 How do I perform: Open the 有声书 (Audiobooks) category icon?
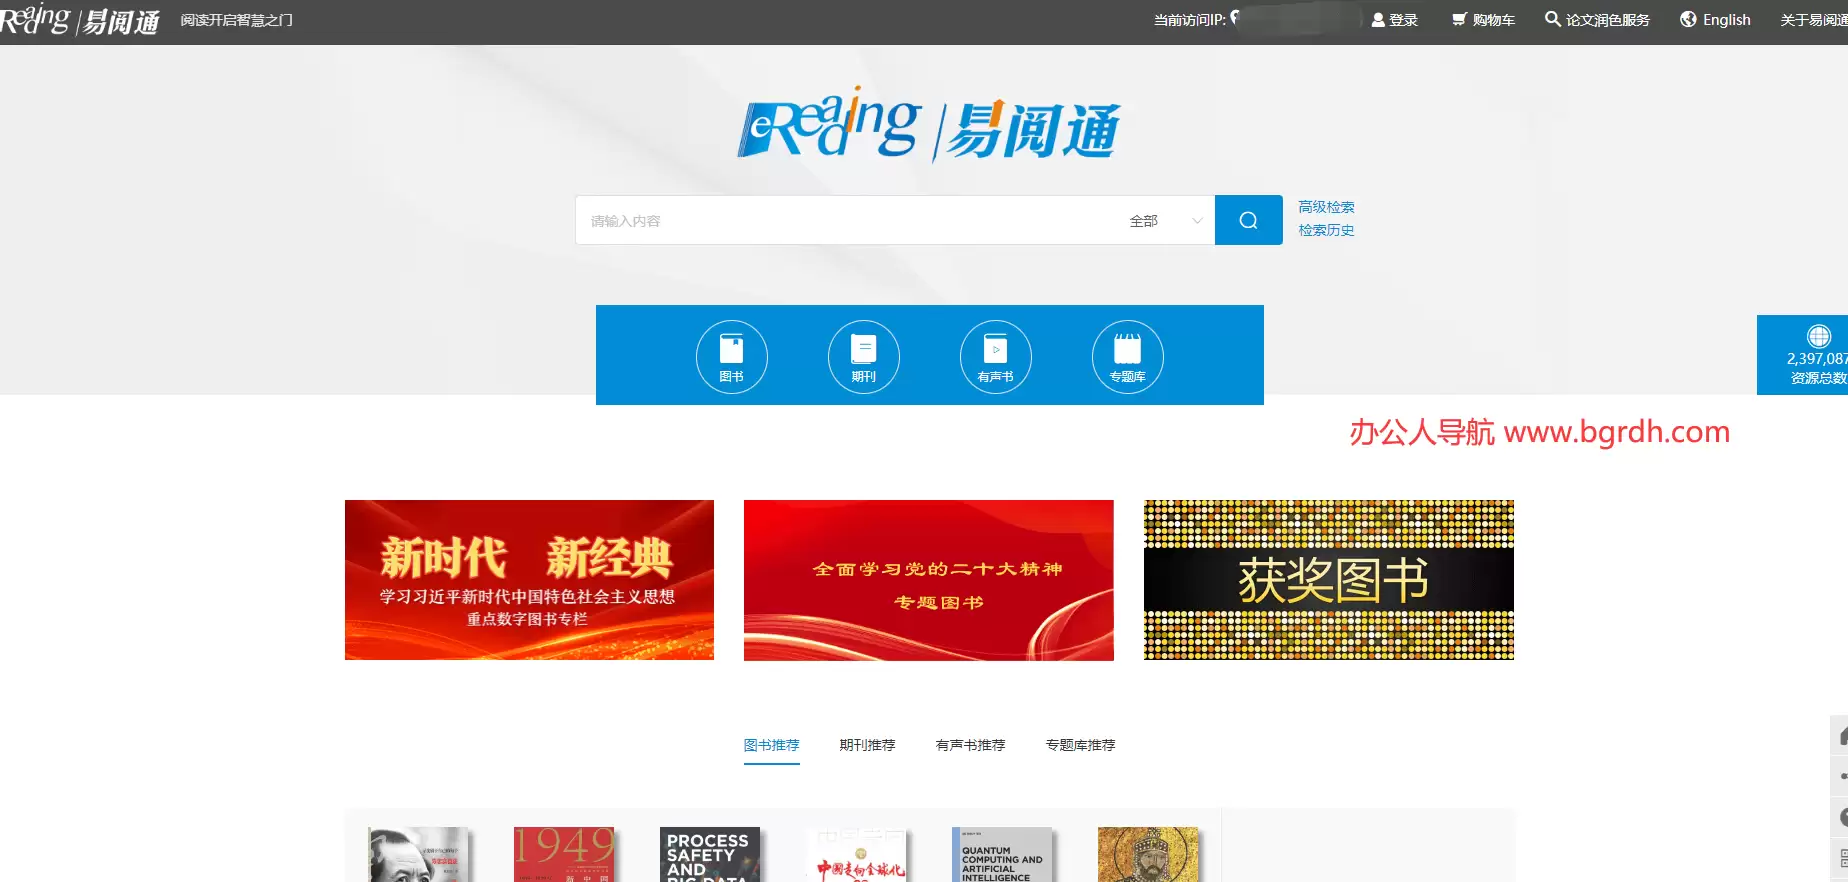pyautogui.click(x=995, y=356)
